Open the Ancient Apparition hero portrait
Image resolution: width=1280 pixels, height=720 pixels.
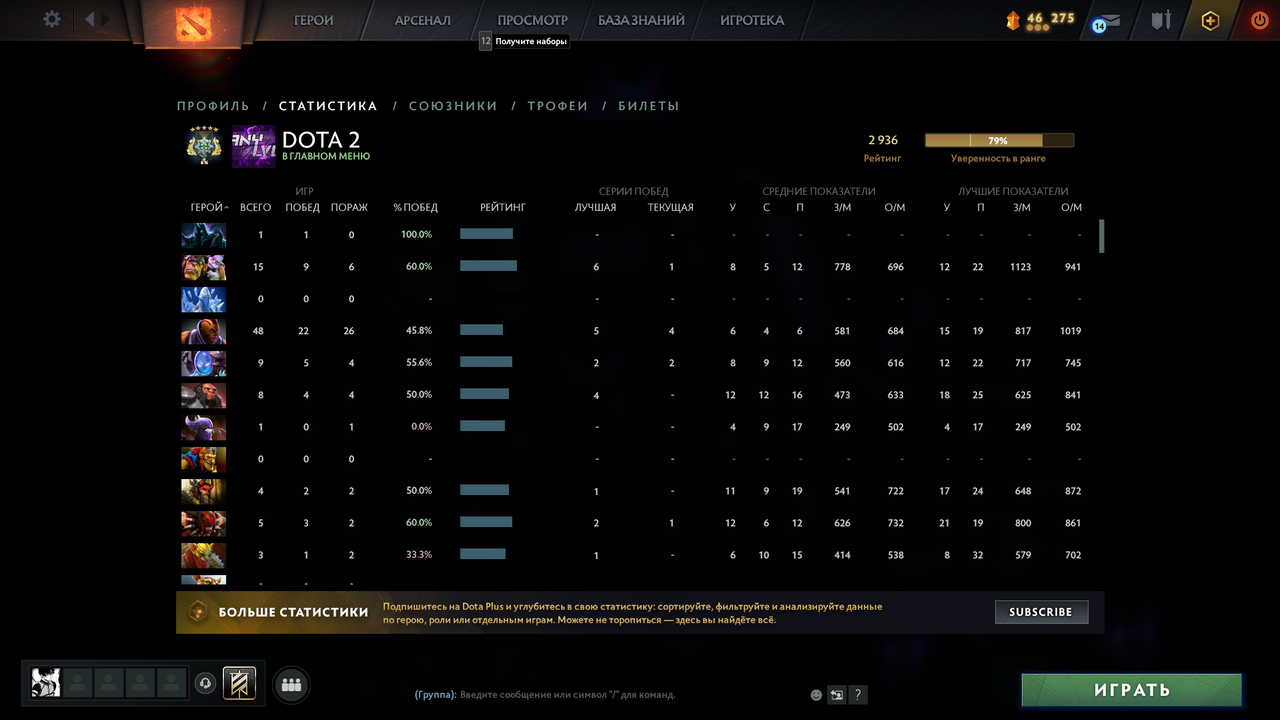click(203, 299)
